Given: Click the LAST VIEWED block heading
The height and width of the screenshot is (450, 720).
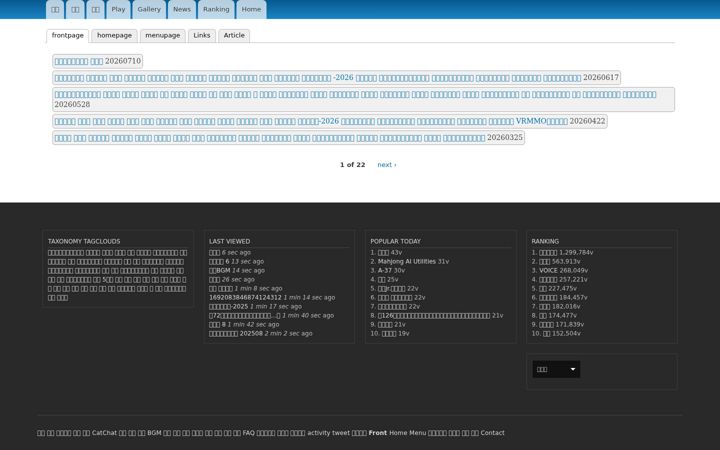Looking at the screenshot, I should pos(230,242).
